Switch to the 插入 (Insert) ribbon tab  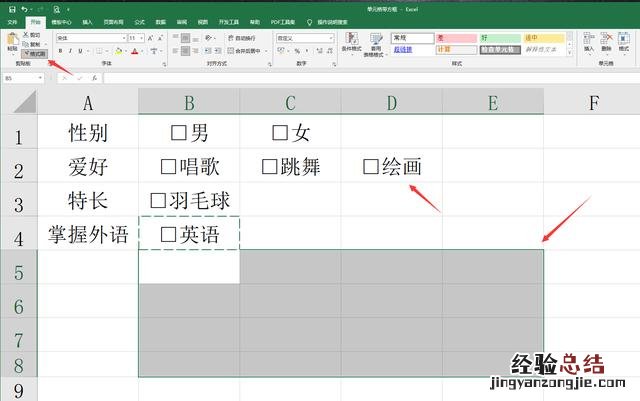tap(88, 20)
